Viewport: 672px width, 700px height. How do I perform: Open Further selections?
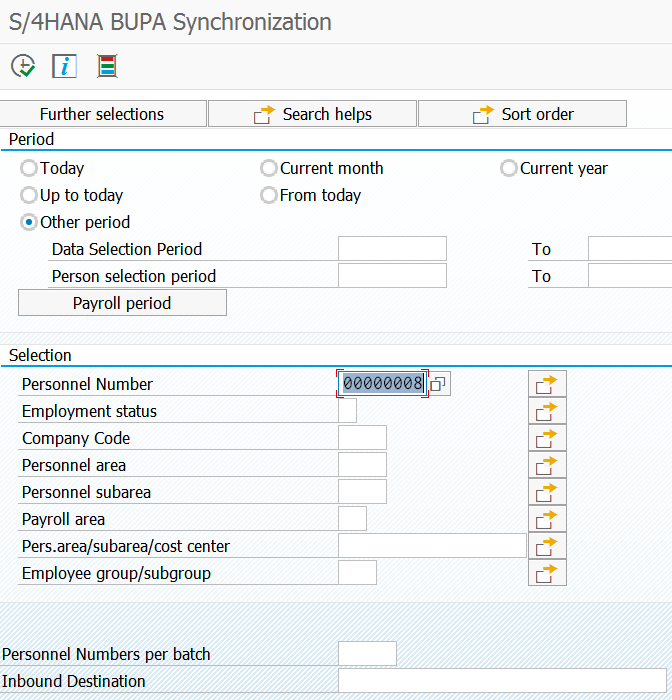pos(103,114)
